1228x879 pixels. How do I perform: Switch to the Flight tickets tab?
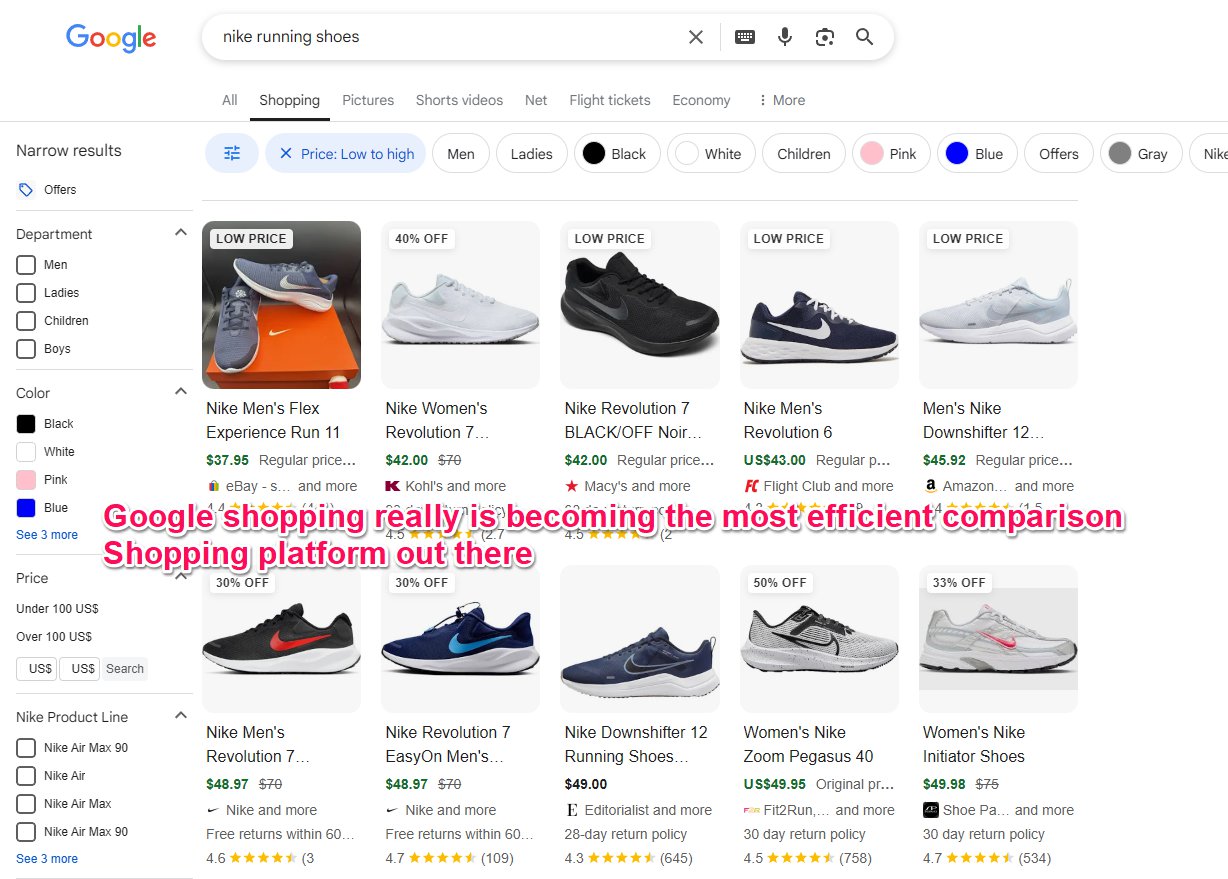point(610,100)
